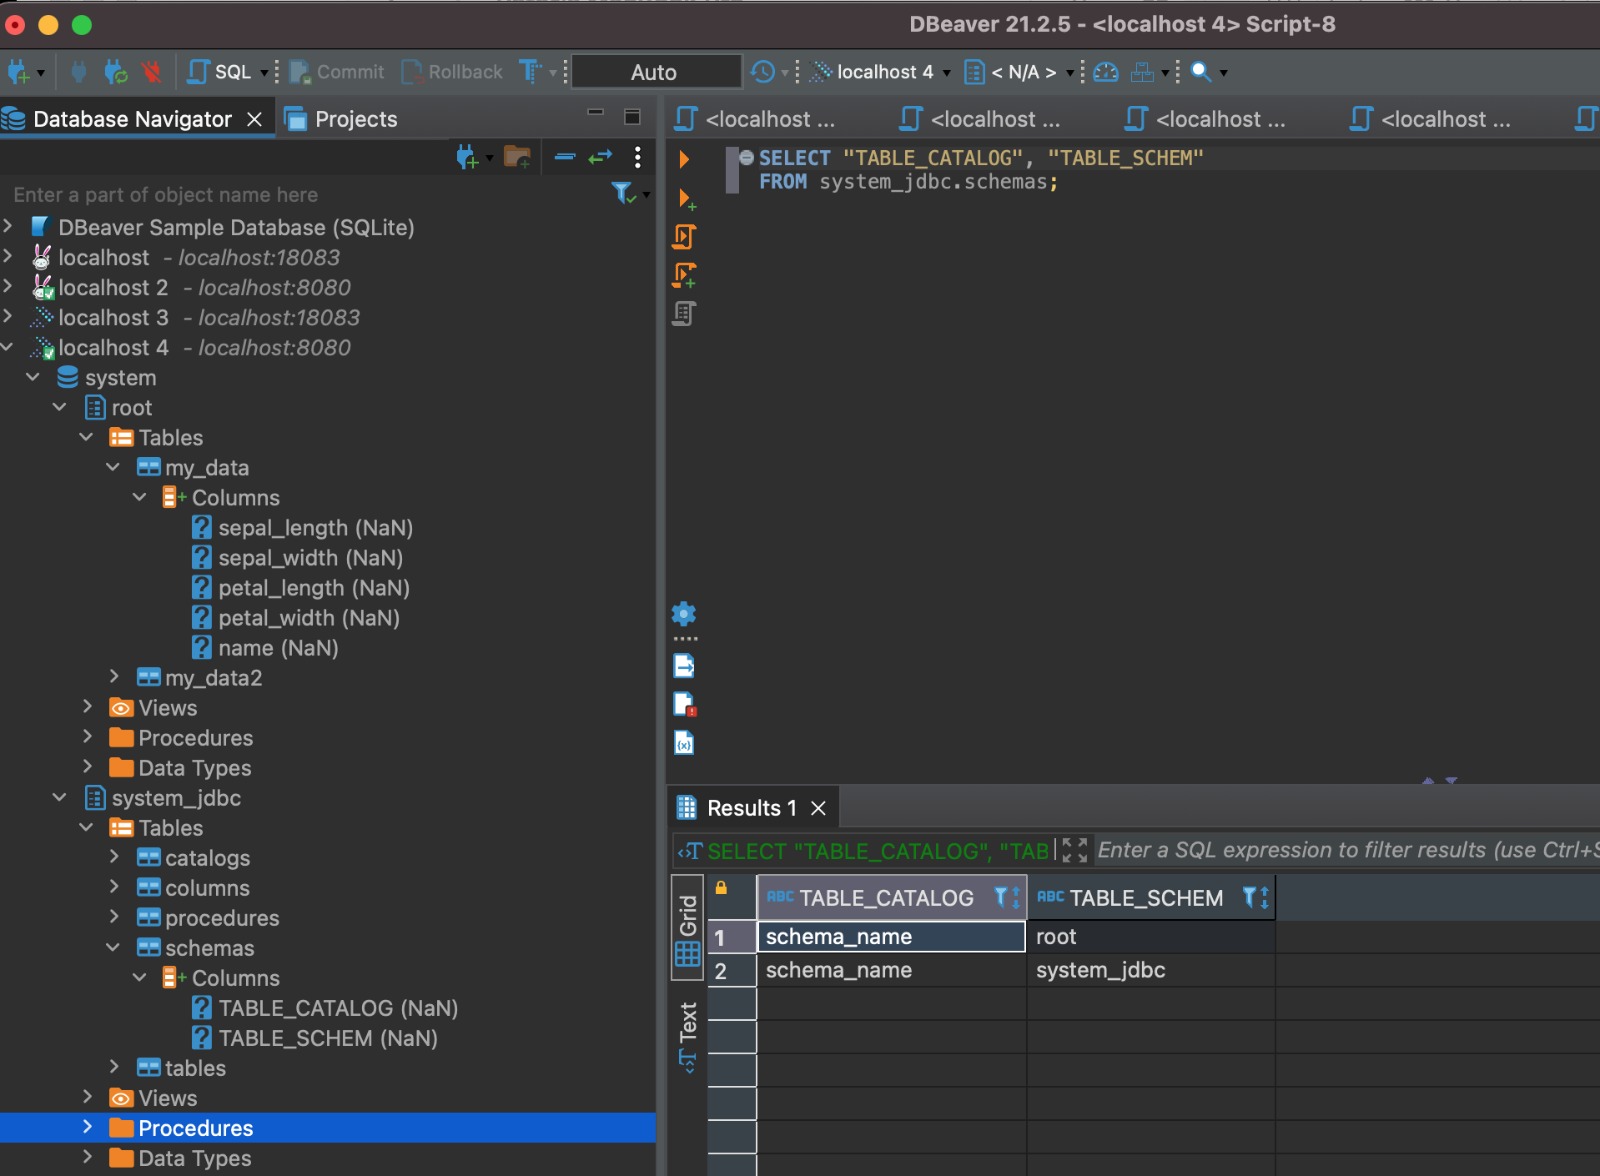Click the Search magnifier icon

pyautogui.click(x=1201, y=71)
